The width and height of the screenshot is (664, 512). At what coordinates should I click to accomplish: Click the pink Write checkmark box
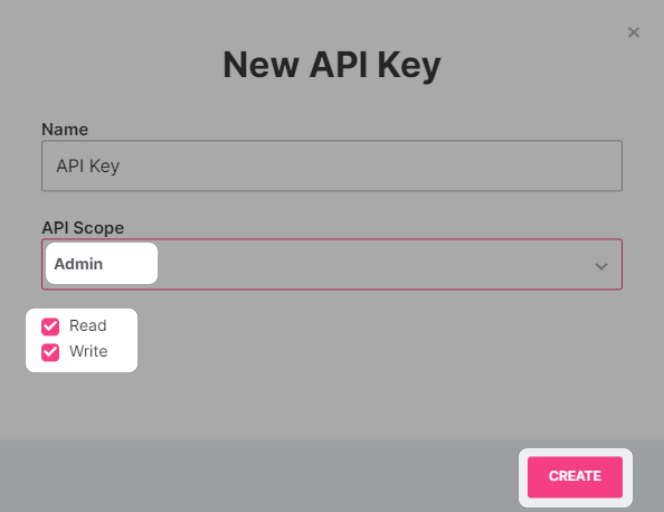point(50,352)
